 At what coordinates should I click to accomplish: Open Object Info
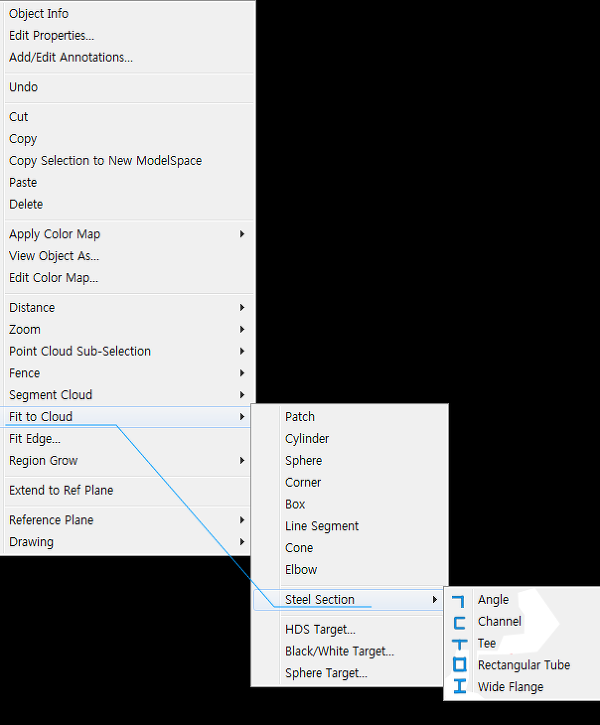(x=39, y=14)
